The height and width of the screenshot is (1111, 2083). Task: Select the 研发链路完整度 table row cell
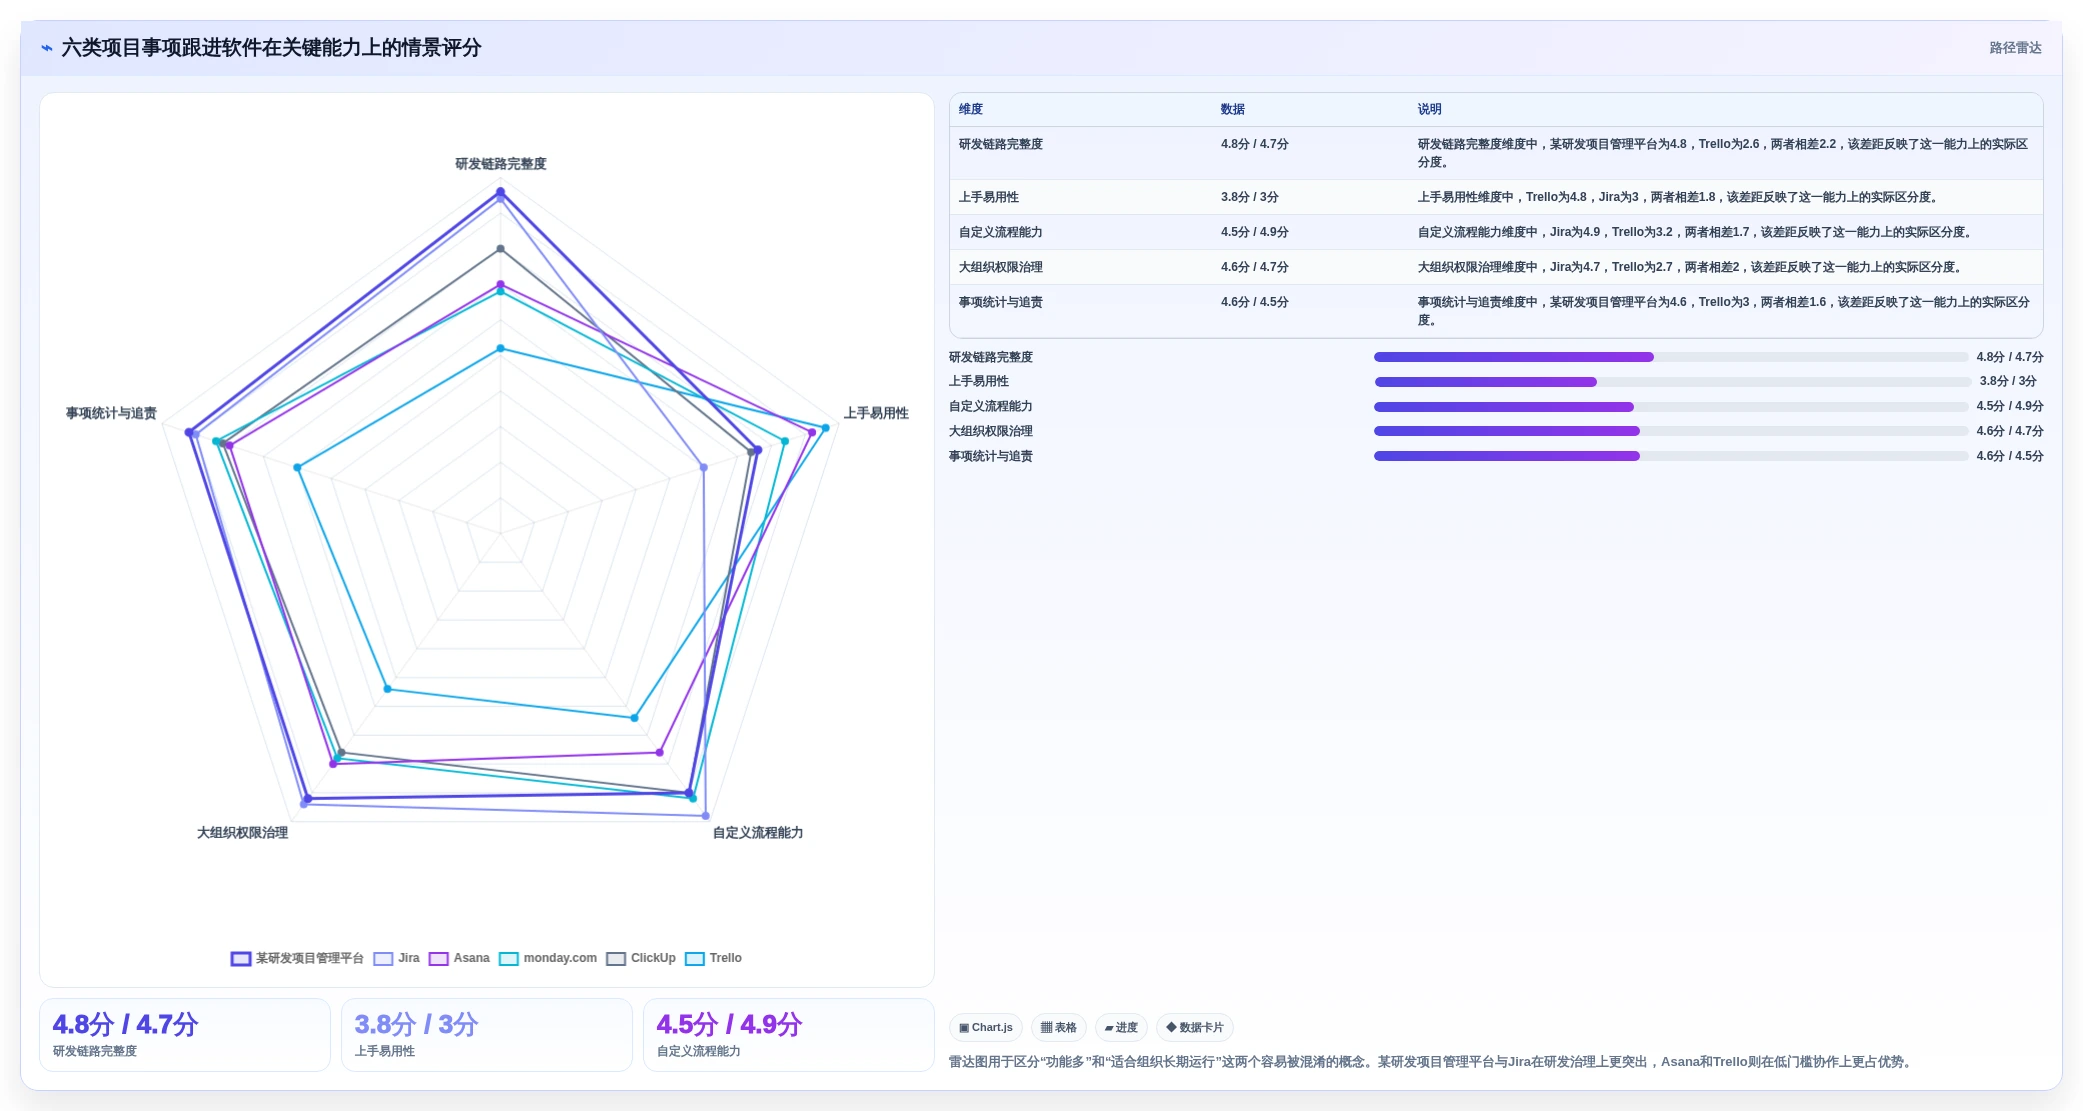coord(1001,144)
